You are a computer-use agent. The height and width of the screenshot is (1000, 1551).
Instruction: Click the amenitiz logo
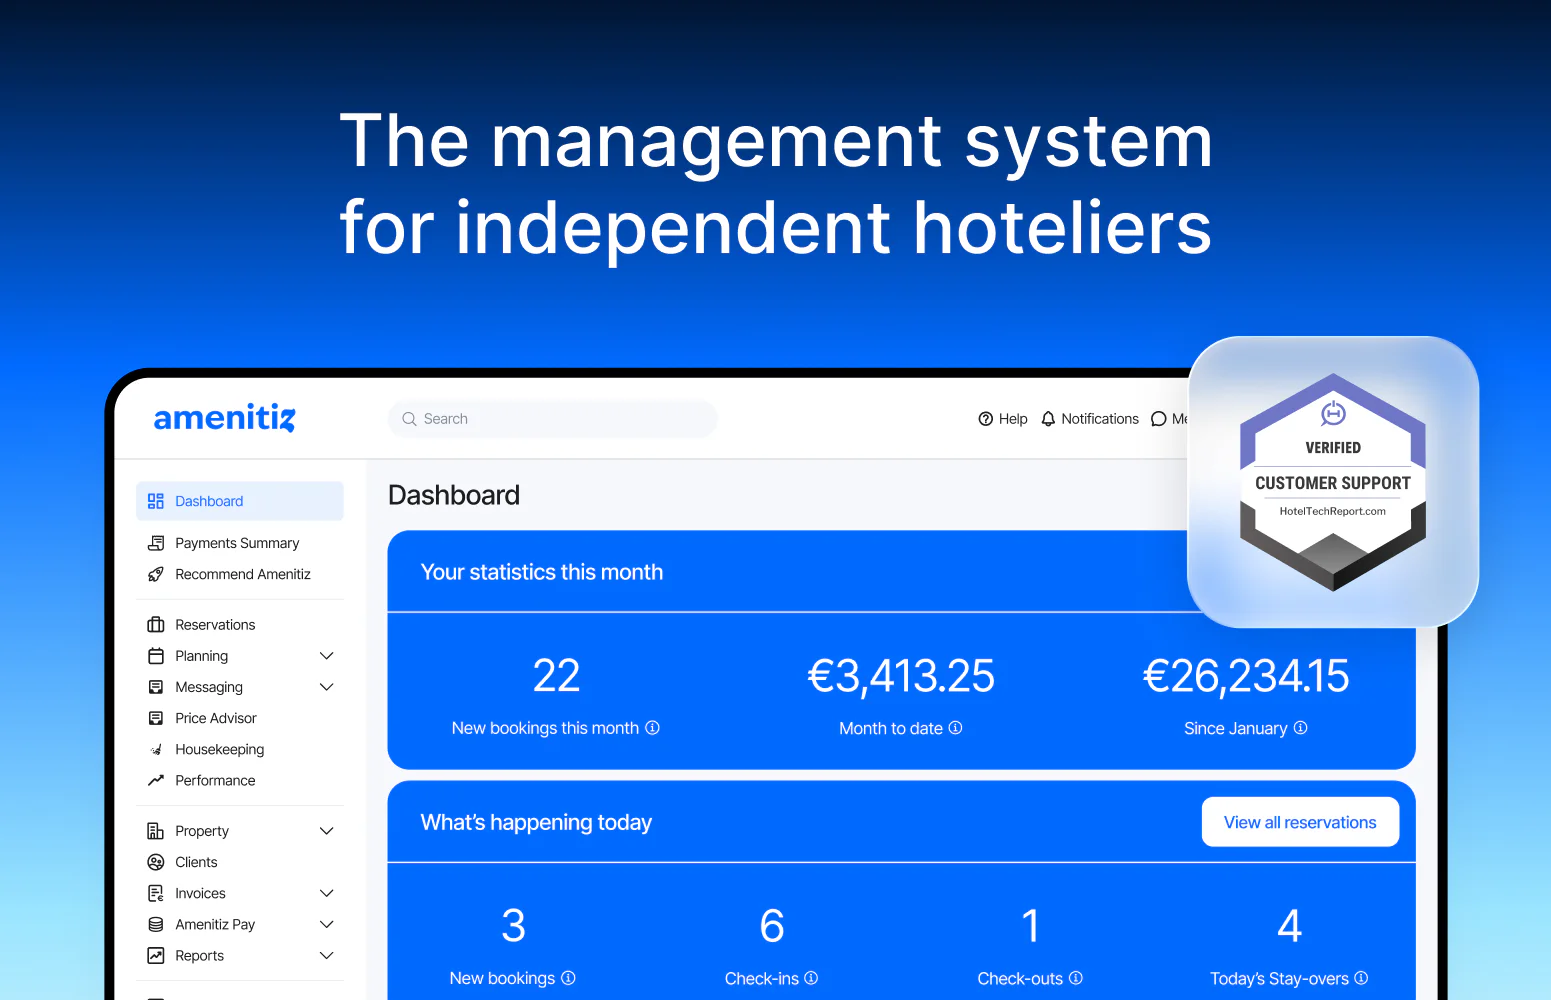click(224, 418)
